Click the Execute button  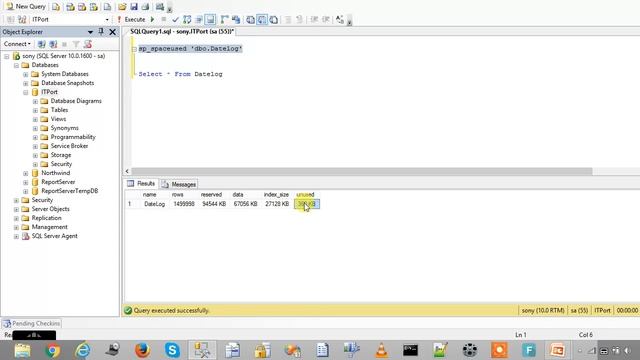click(131, 19)
